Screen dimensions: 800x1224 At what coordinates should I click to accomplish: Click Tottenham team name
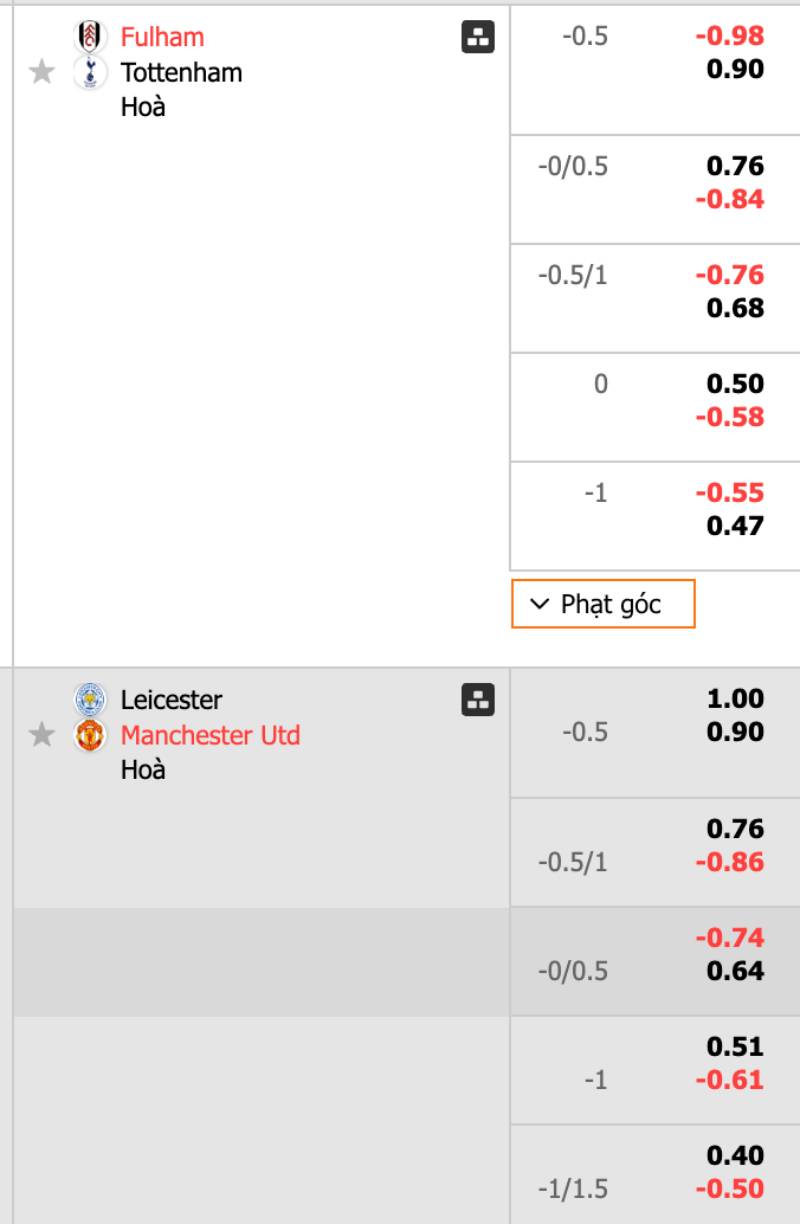[181, 72]
